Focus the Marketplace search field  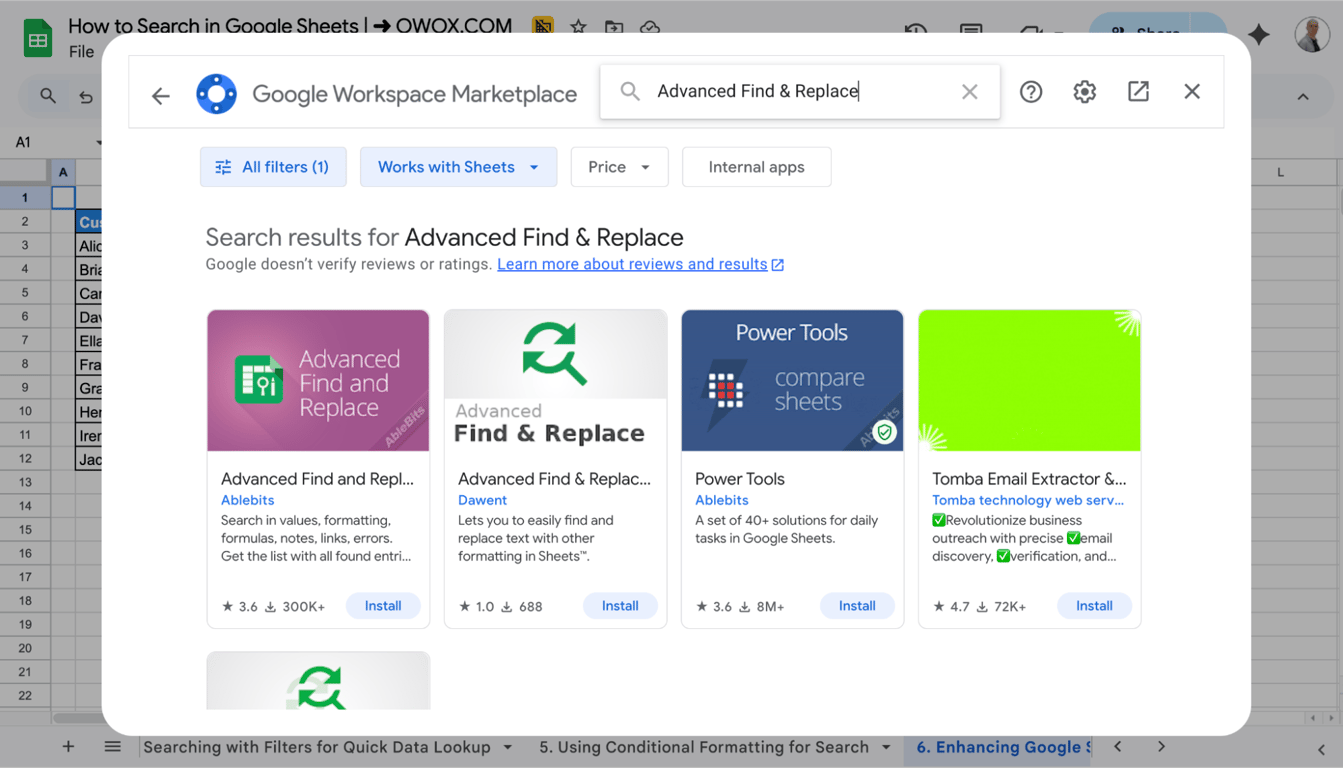click(x=800, y=91)
